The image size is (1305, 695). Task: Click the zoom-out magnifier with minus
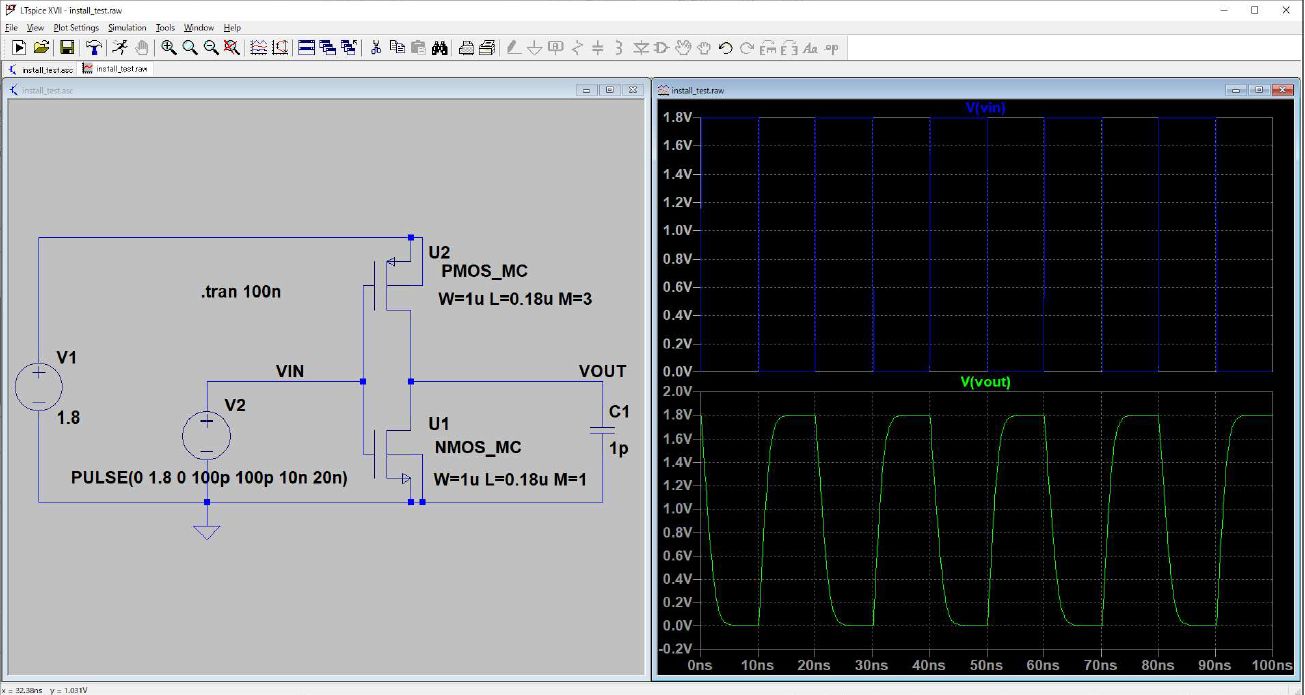click(x=211, y=47)
